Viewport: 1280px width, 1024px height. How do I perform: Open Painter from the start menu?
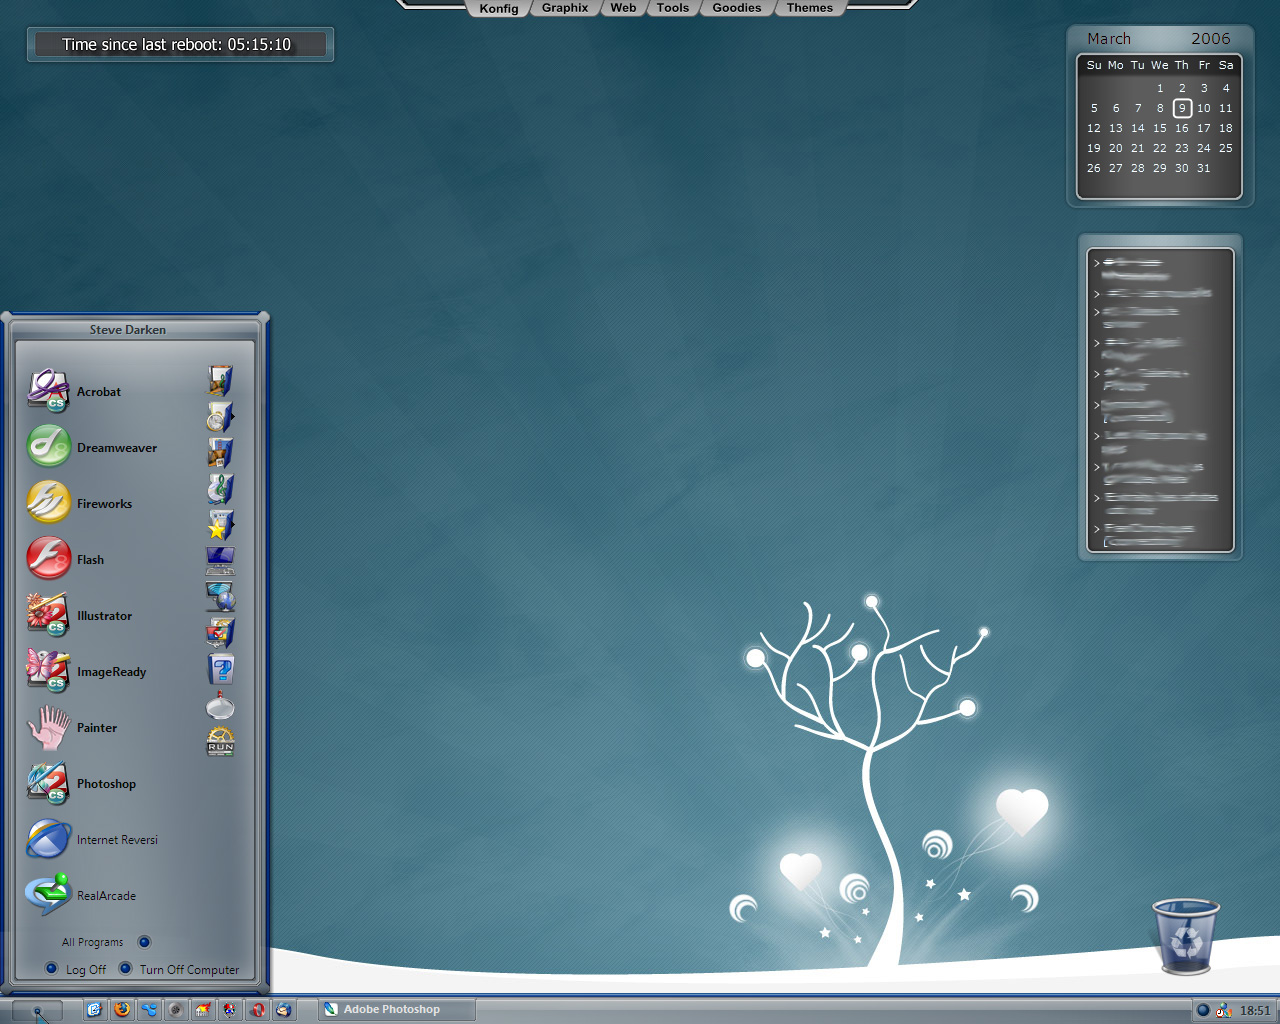[72, 727]
